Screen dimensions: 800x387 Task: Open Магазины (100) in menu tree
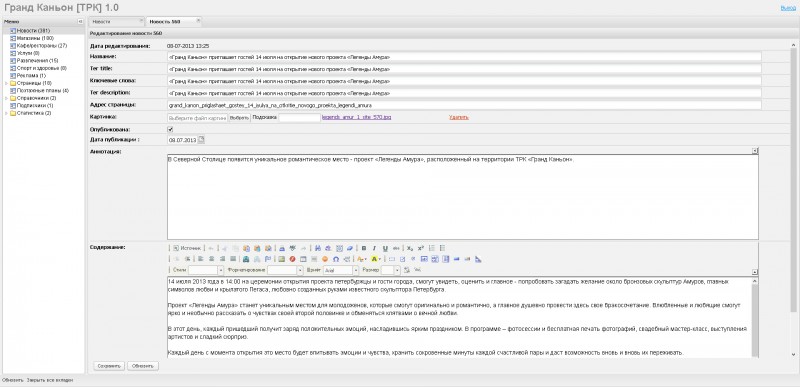click(32, 38)
